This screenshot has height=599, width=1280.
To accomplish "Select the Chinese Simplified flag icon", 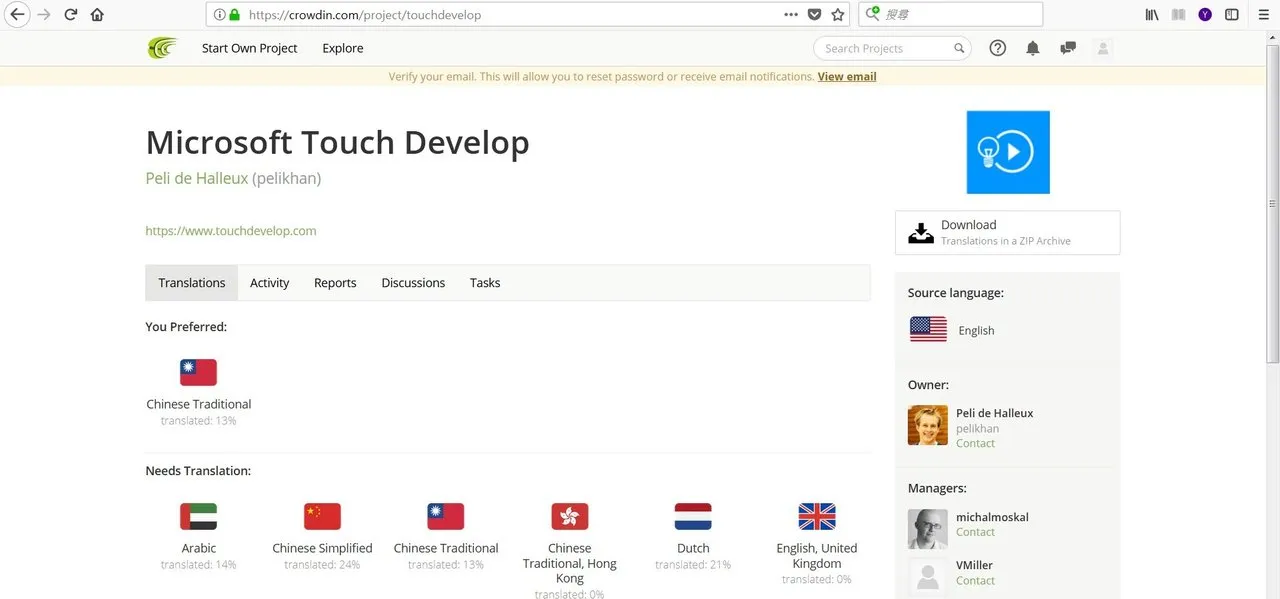I will coord(322,516).
